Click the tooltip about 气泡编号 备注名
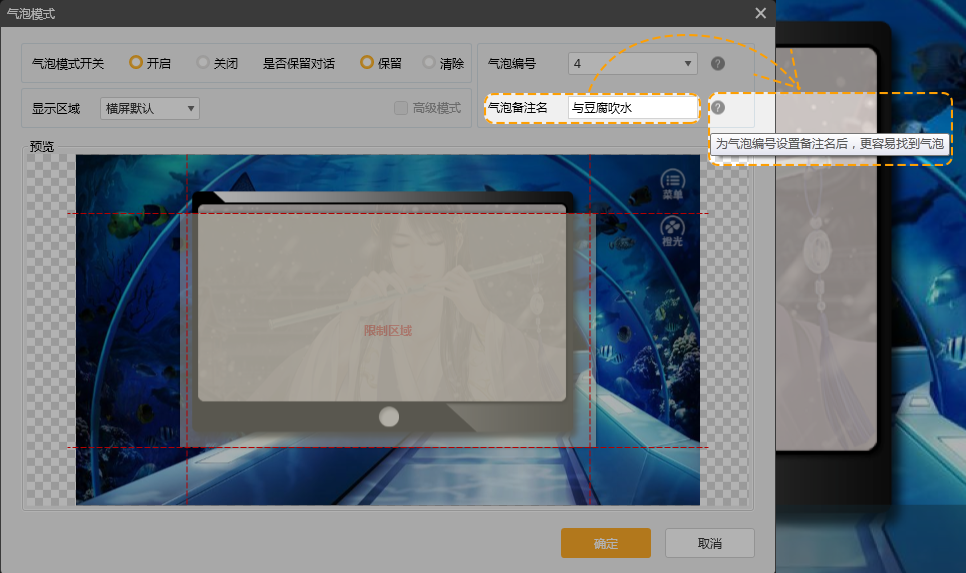Image resolution: width=966 pixels, height=573 pixels. coord(829,144)
